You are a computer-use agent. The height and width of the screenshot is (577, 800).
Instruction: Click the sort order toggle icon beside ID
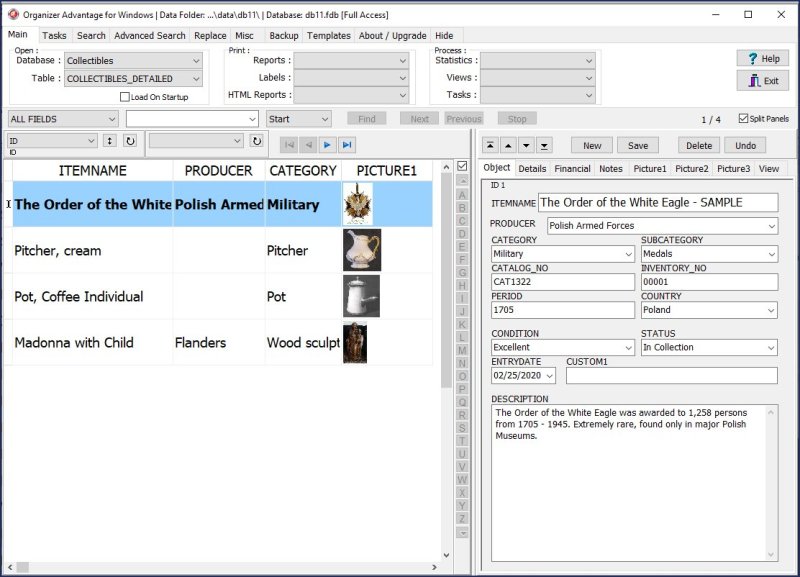110,141
